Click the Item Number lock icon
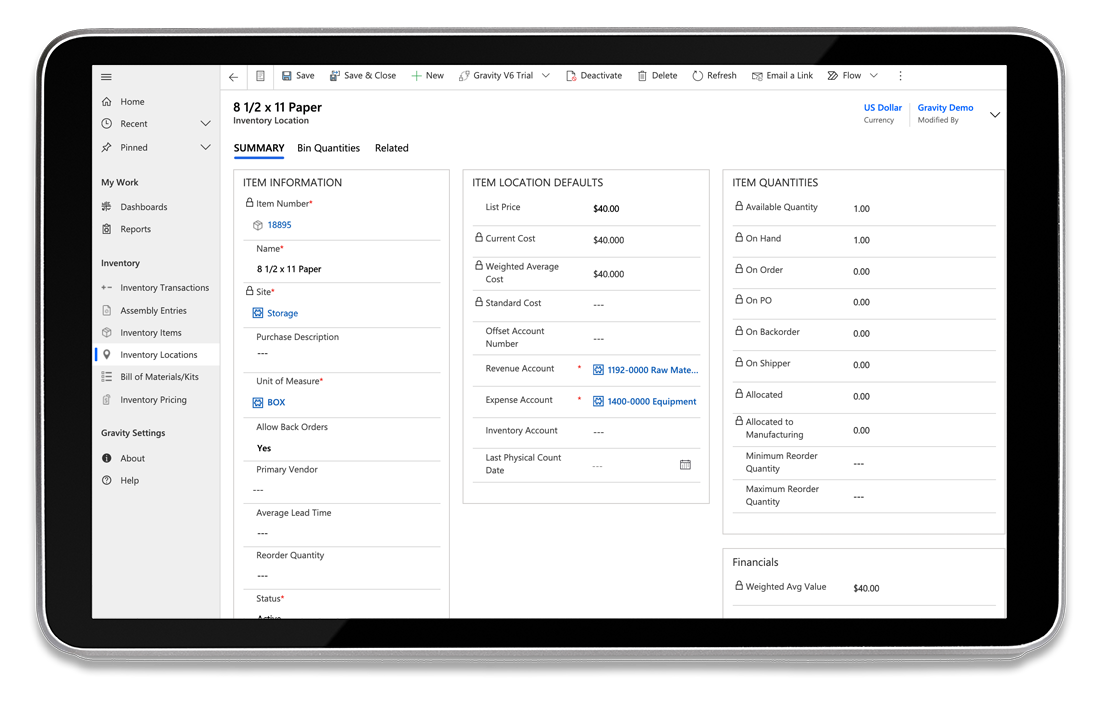This screenshot has width=1100, height=720. [249, 203]
